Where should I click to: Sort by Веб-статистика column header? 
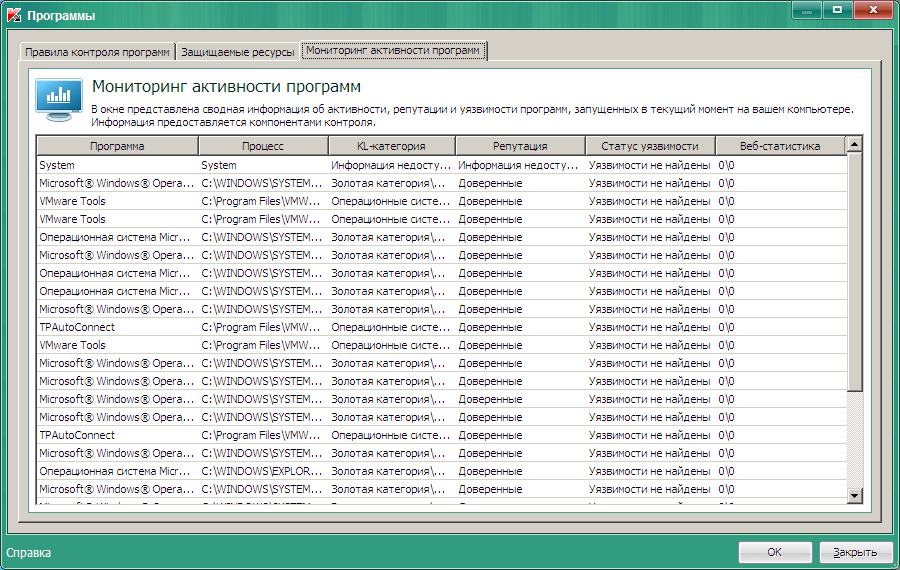[780, 146]
